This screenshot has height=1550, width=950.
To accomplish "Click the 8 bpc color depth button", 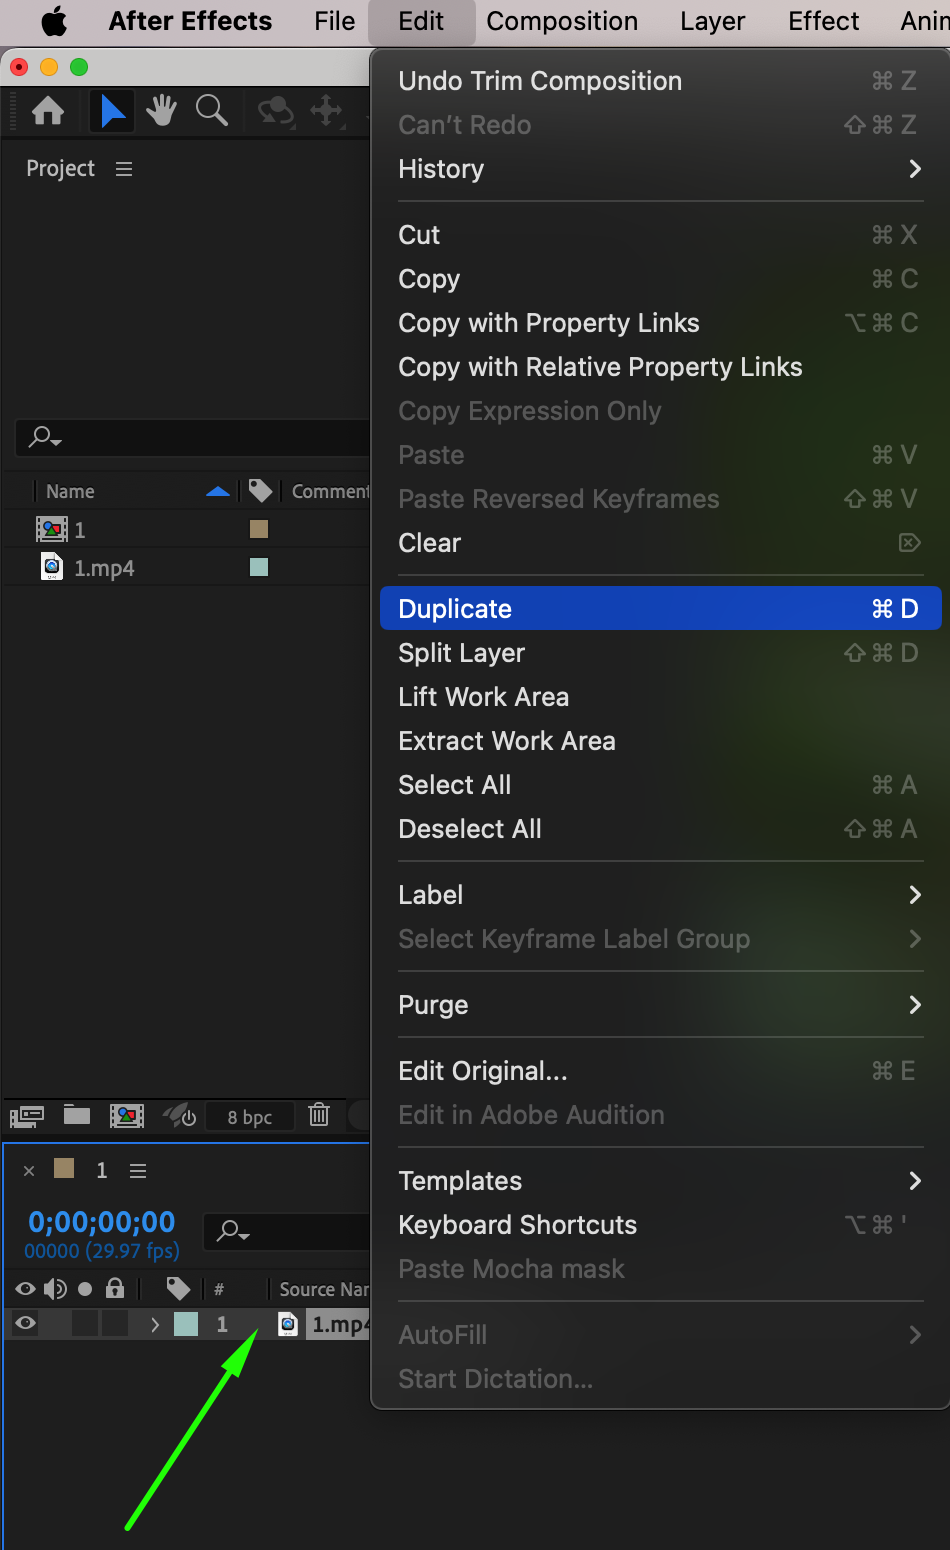I will [249, 1117].
